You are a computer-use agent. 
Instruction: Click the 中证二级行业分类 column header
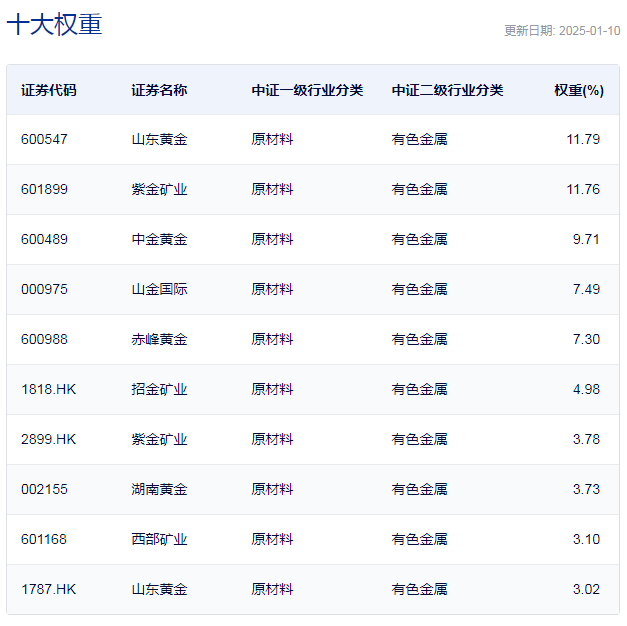(447, 90)
